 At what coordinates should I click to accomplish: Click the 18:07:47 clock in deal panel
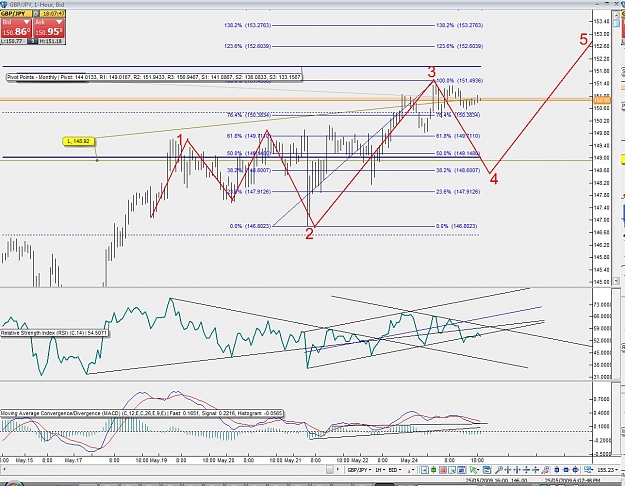click(53, 14)
